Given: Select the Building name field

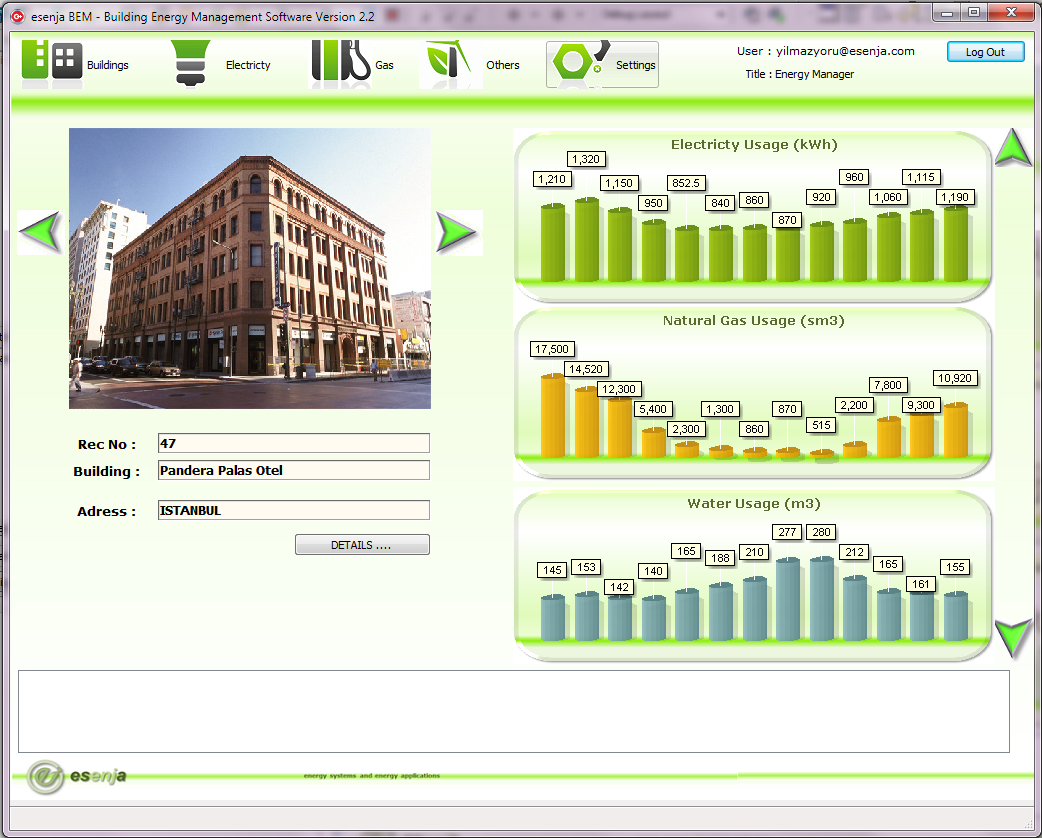Looking at the screenshot, I should (293, 470).
